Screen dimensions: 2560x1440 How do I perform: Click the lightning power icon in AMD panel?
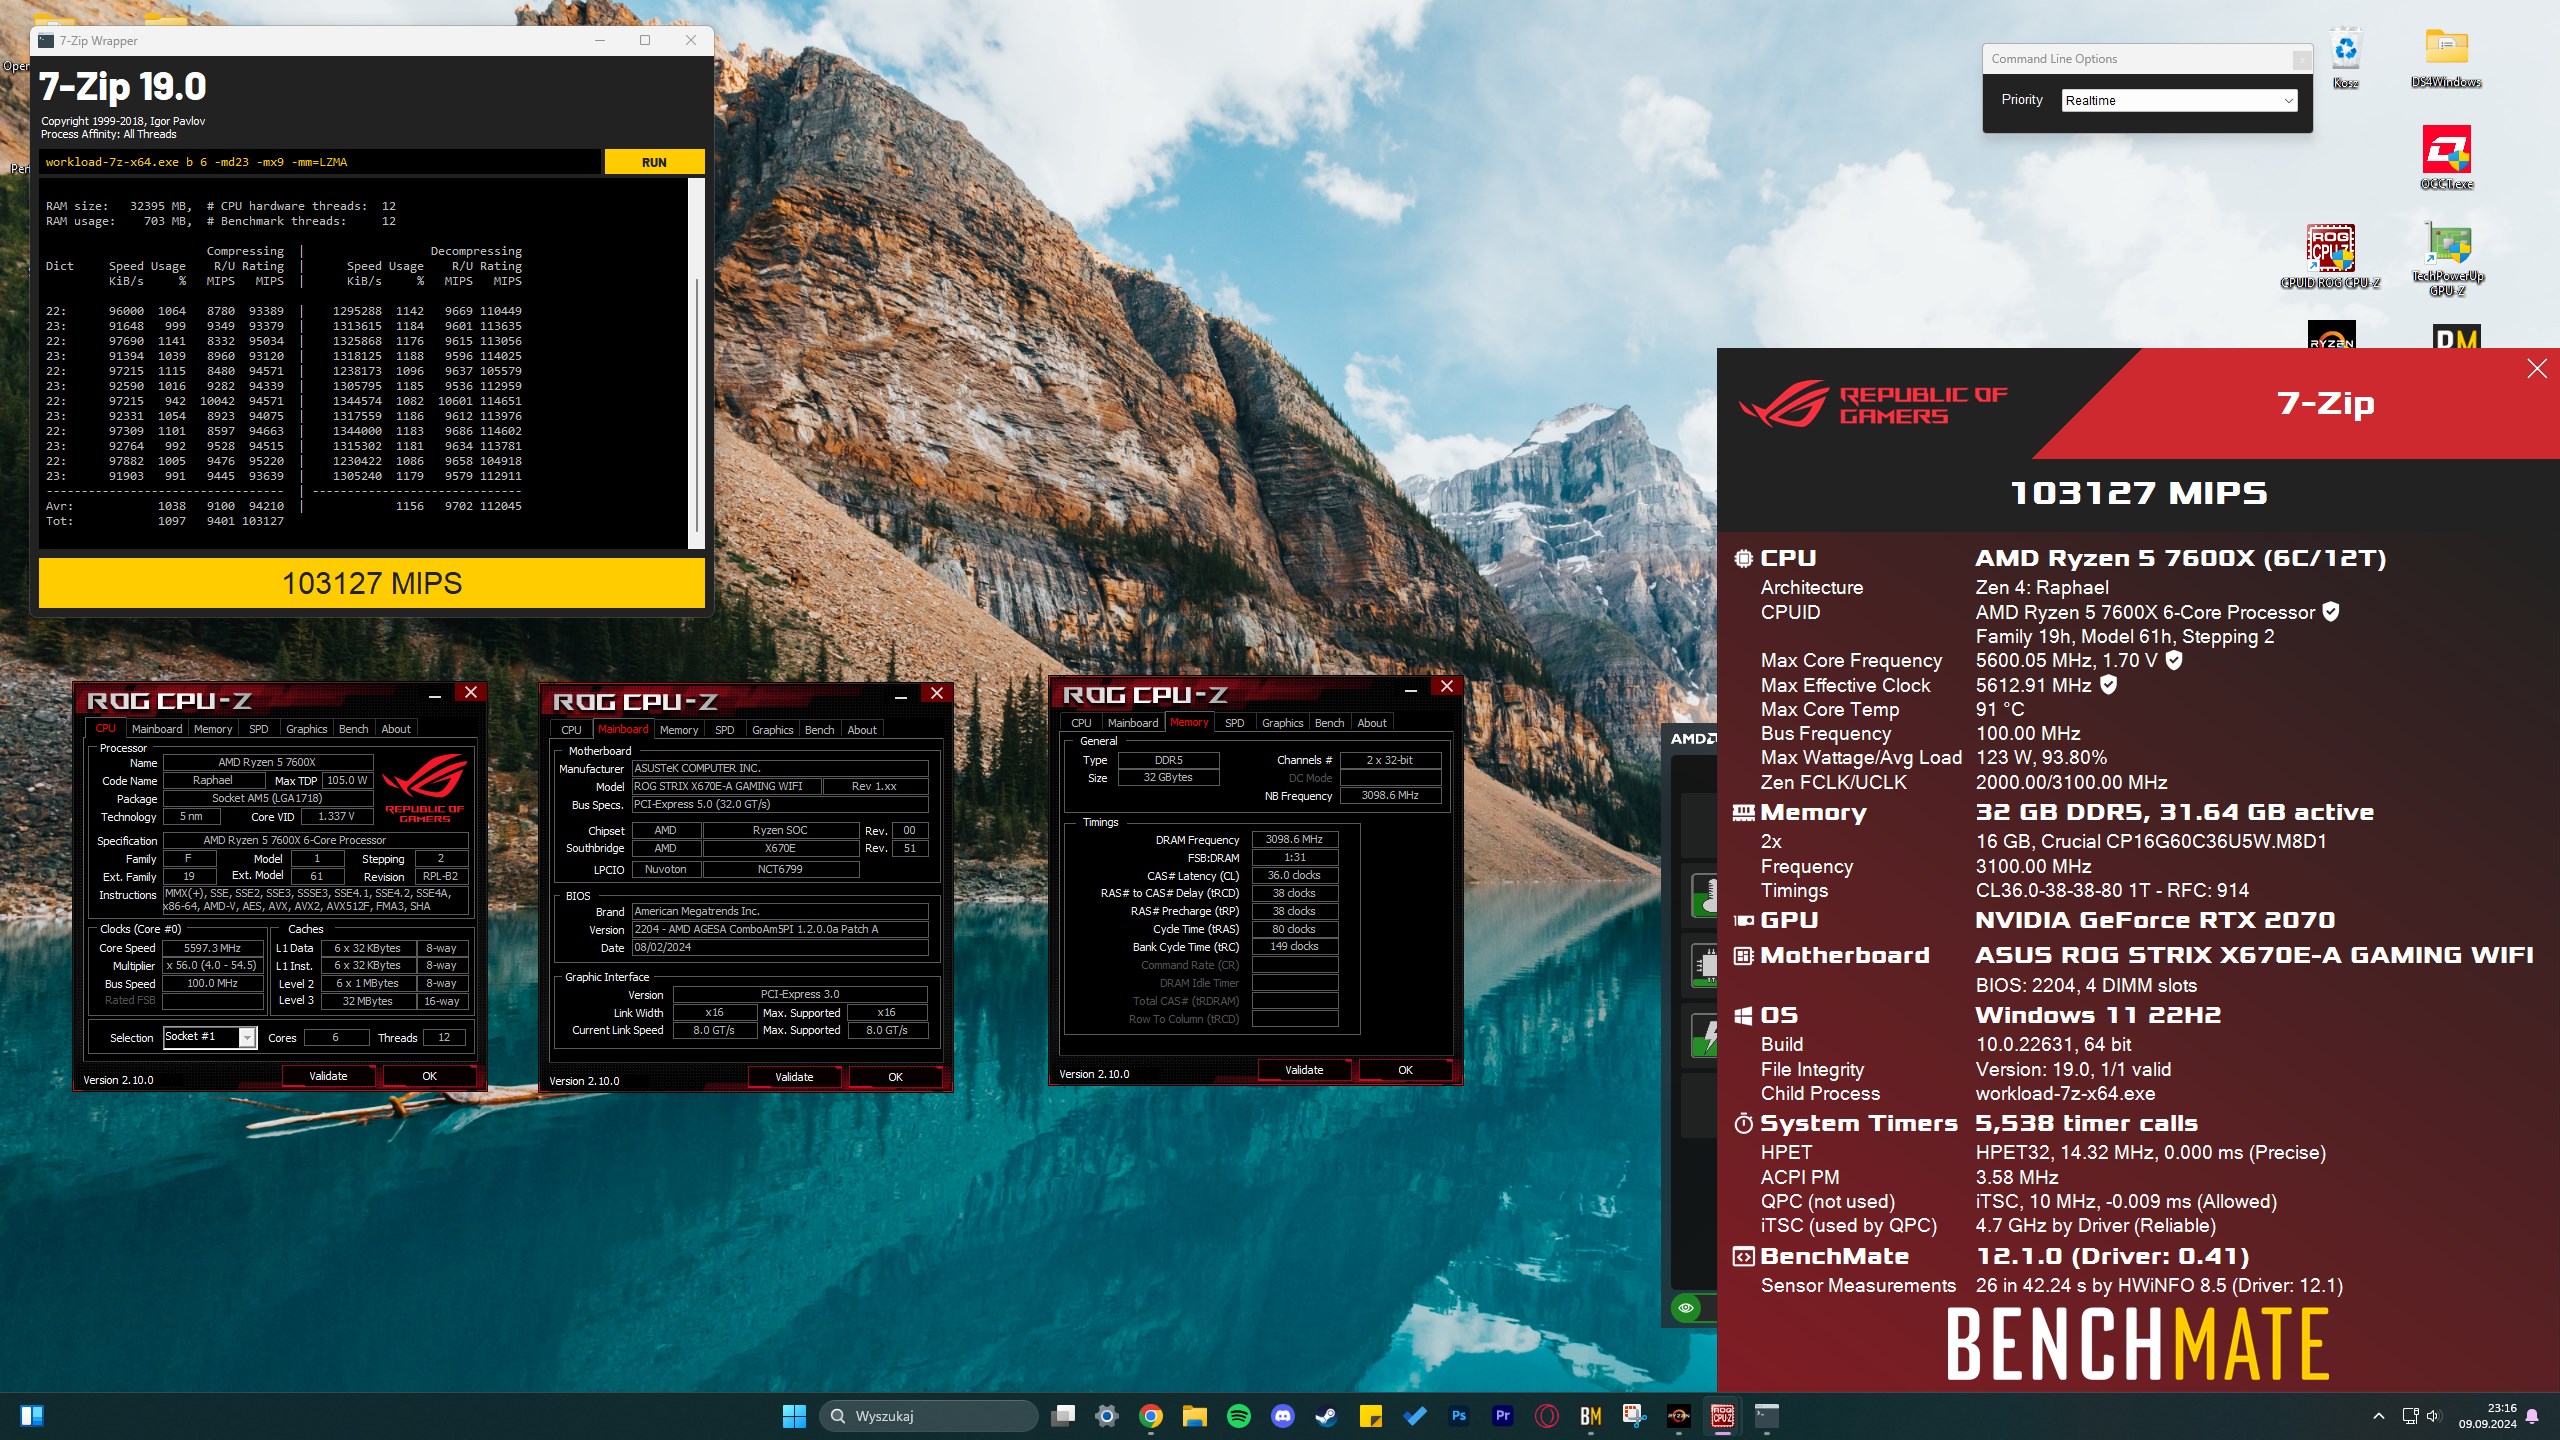(x=1704, y=1035)
